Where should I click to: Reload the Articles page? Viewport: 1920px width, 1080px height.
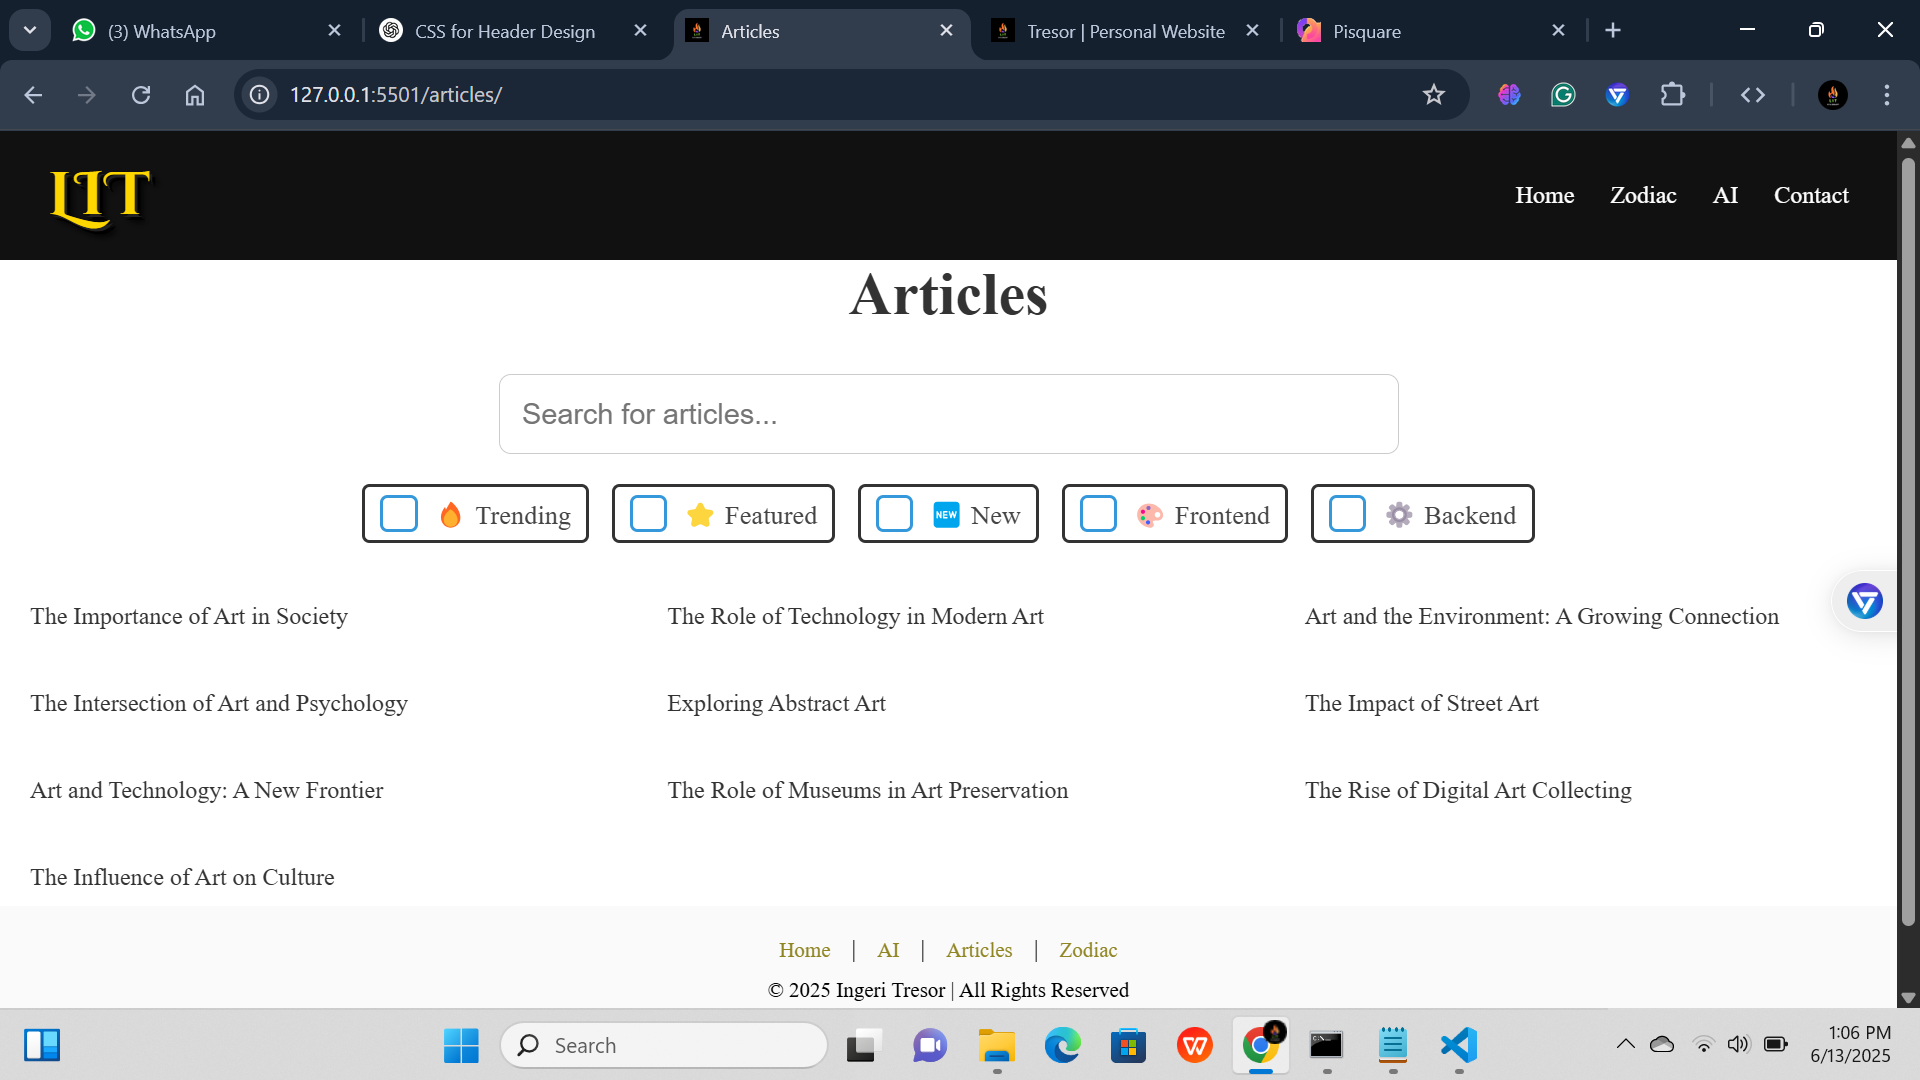point(141,95)
